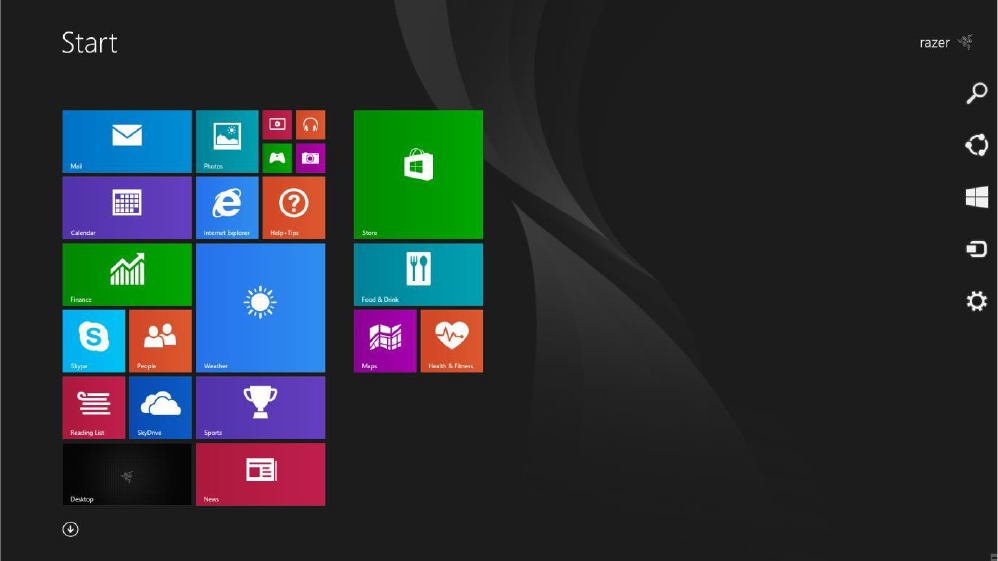Open the Help+Tips tile
This screenshot has height=561, width=998.
pos(293,208)
